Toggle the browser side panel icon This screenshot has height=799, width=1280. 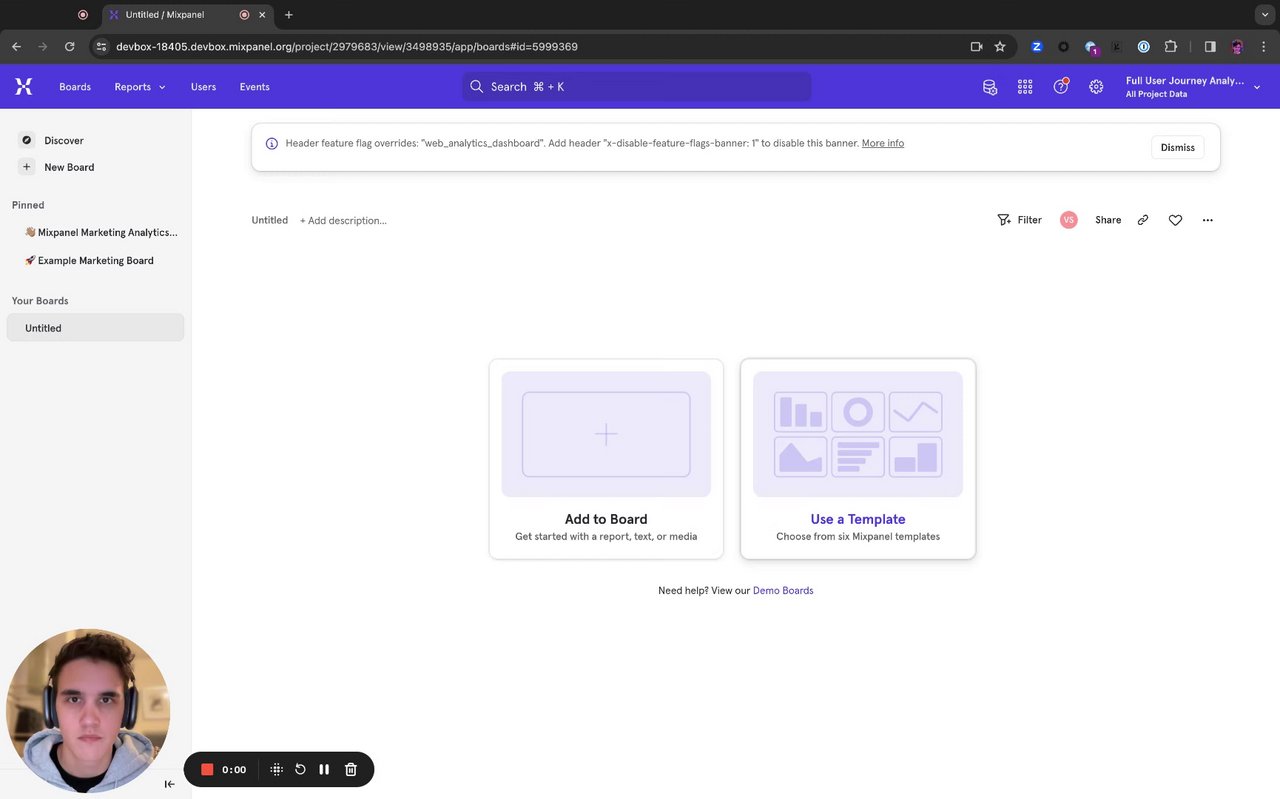[x=1210, y=46]
